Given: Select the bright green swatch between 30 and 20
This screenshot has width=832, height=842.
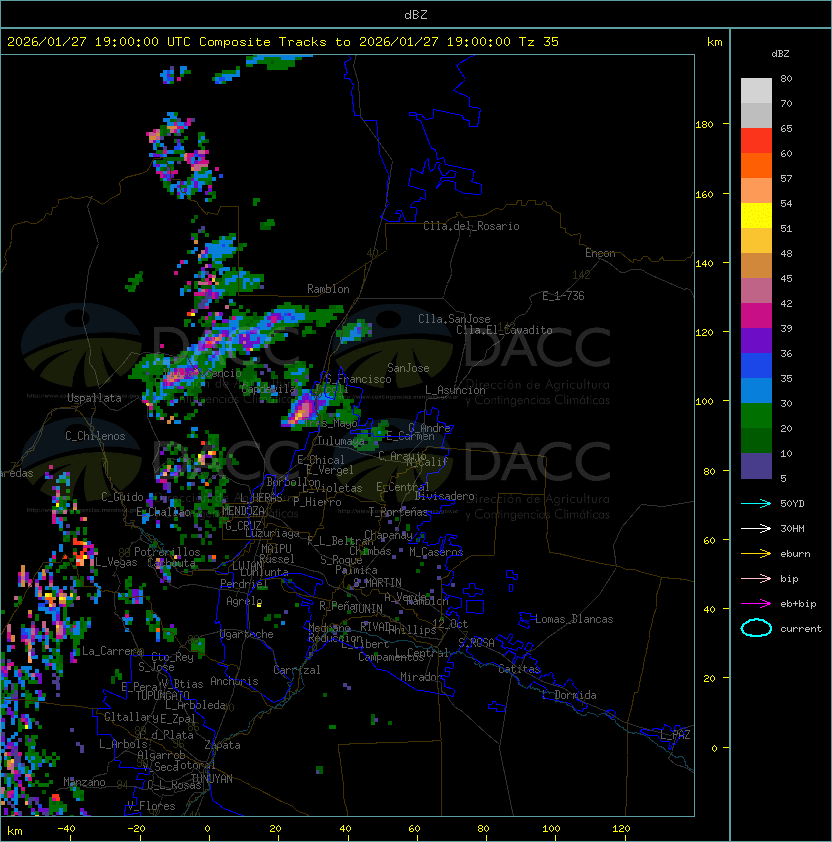Looking at the screenshot, I should (x=756, y=416).
